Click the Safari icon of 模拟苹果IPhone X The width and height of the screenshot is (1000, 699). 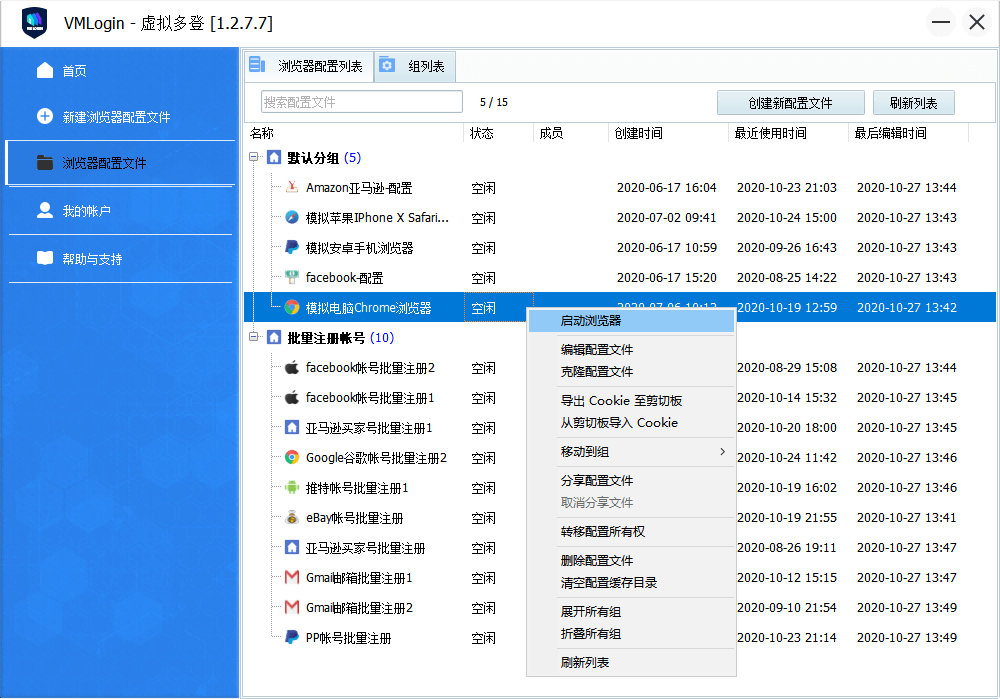pyautogui.click(x=292, y=217)
